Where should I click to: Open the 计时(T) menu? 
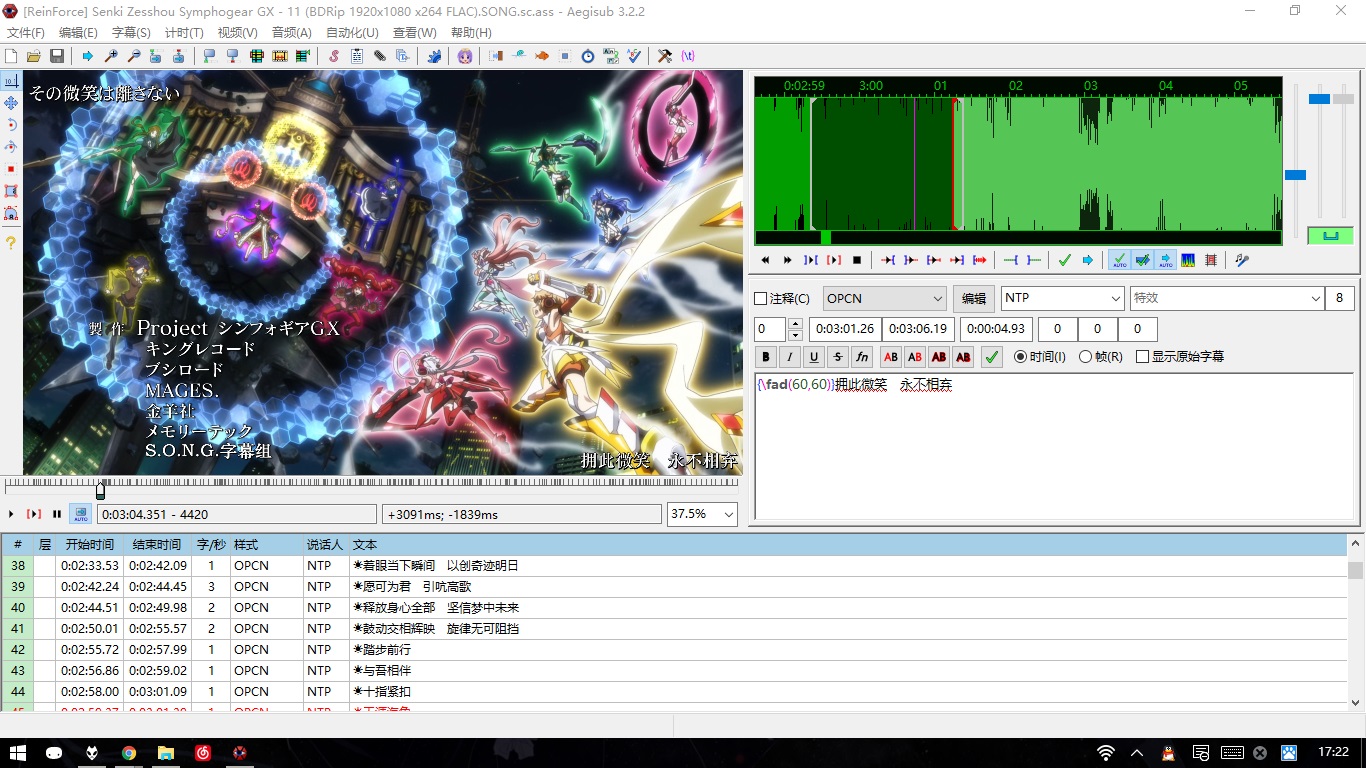(x=184, y=33)
